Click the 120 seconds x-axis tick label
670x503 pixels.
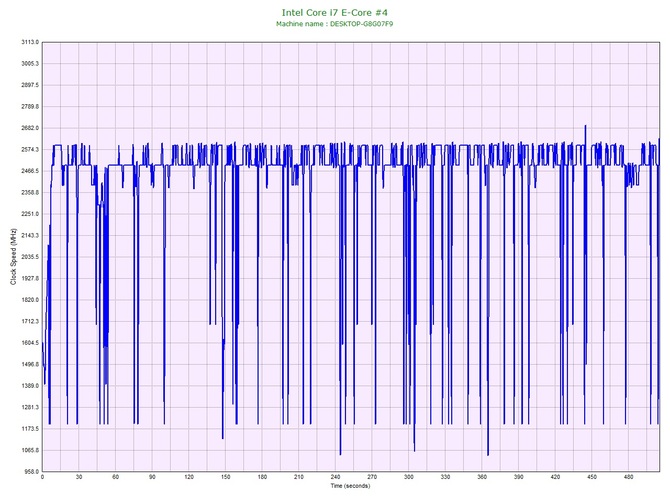189,477
